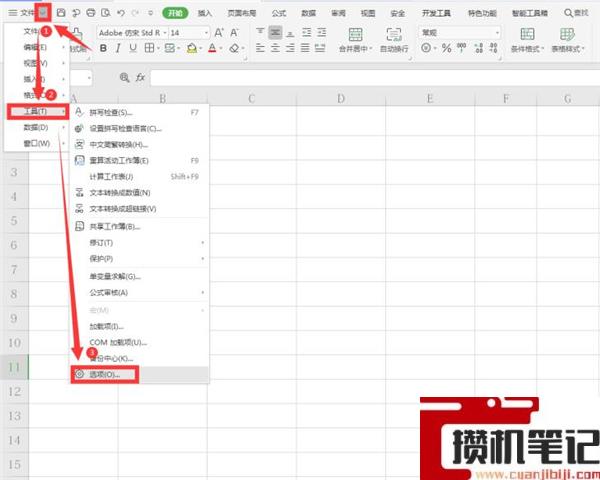The height and width of the screenshot is (480, 600).
Task: Apply thousands separator style
Action: pyautogui.click(x=461, y=48)
